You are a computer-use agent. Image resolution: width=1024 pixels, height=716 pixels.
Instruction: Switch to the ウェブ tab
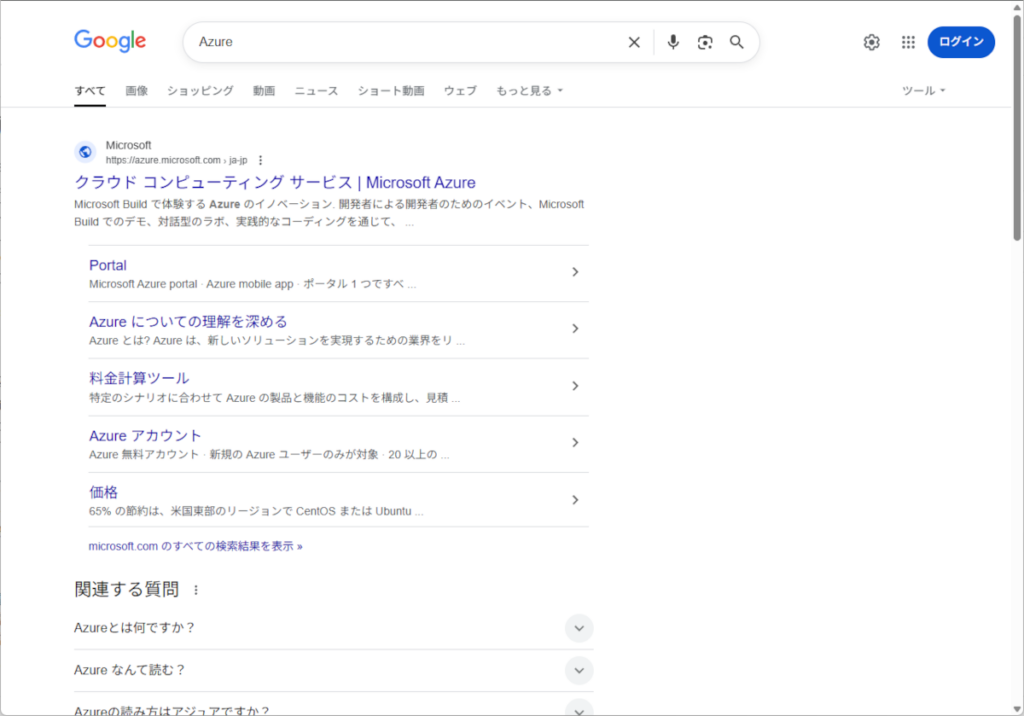tap(460, 91)
